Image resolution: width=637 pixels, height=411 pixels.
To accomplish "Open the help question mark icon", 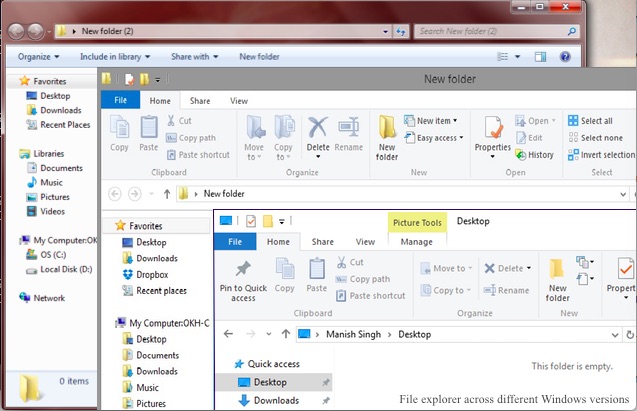I will click(x=565, y=57).
